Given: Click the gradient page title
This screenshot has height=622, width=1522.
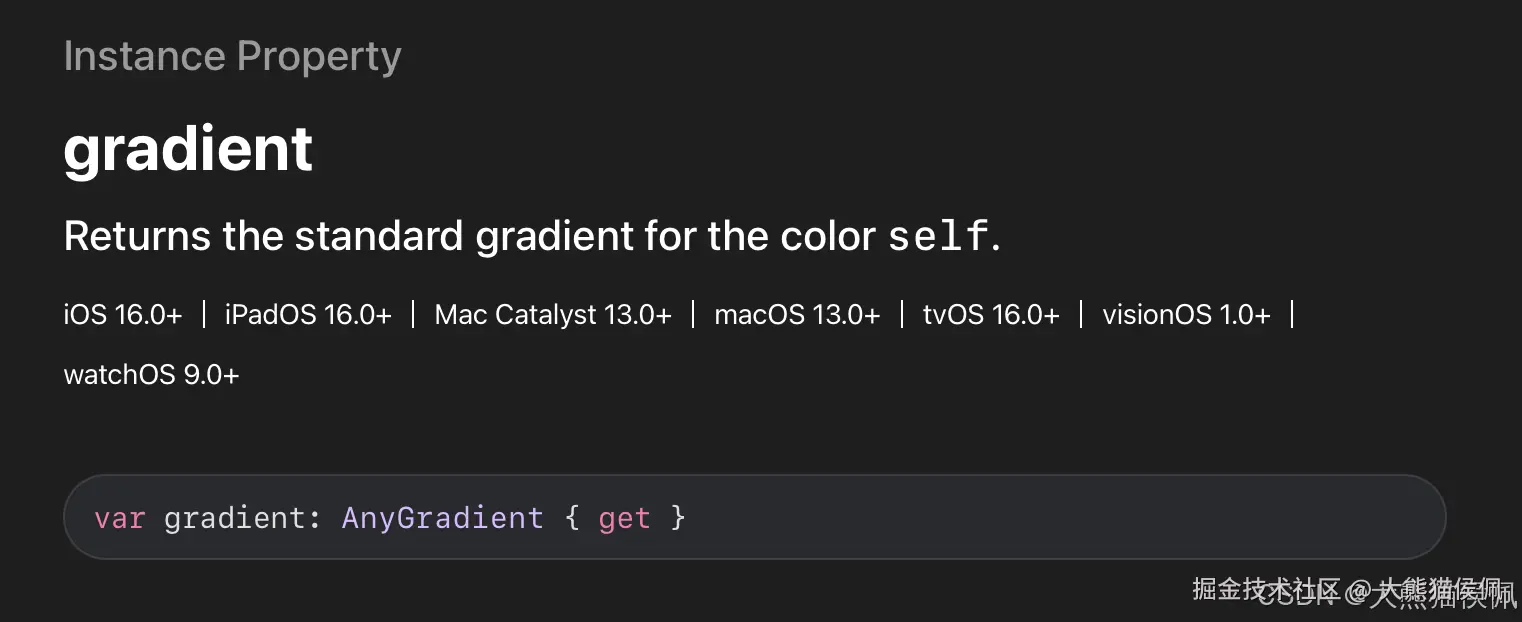Looking at the screenshot, I should (x=188, y=149).
